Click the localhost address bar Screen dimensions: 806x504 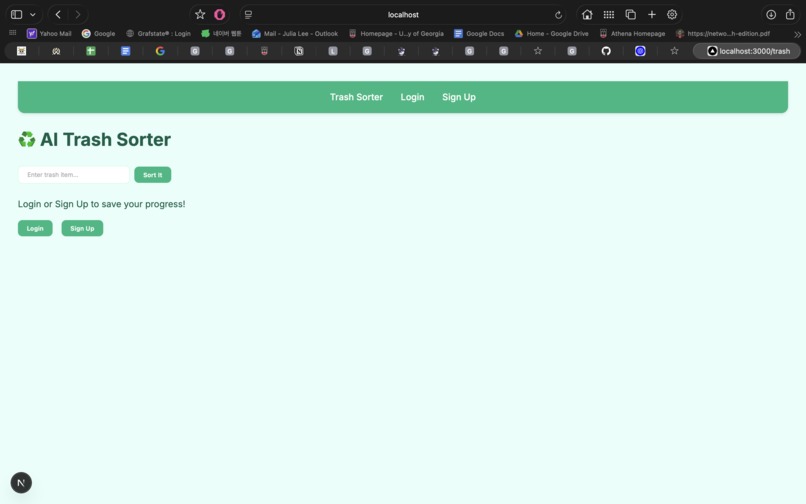[x=403, y=15]
